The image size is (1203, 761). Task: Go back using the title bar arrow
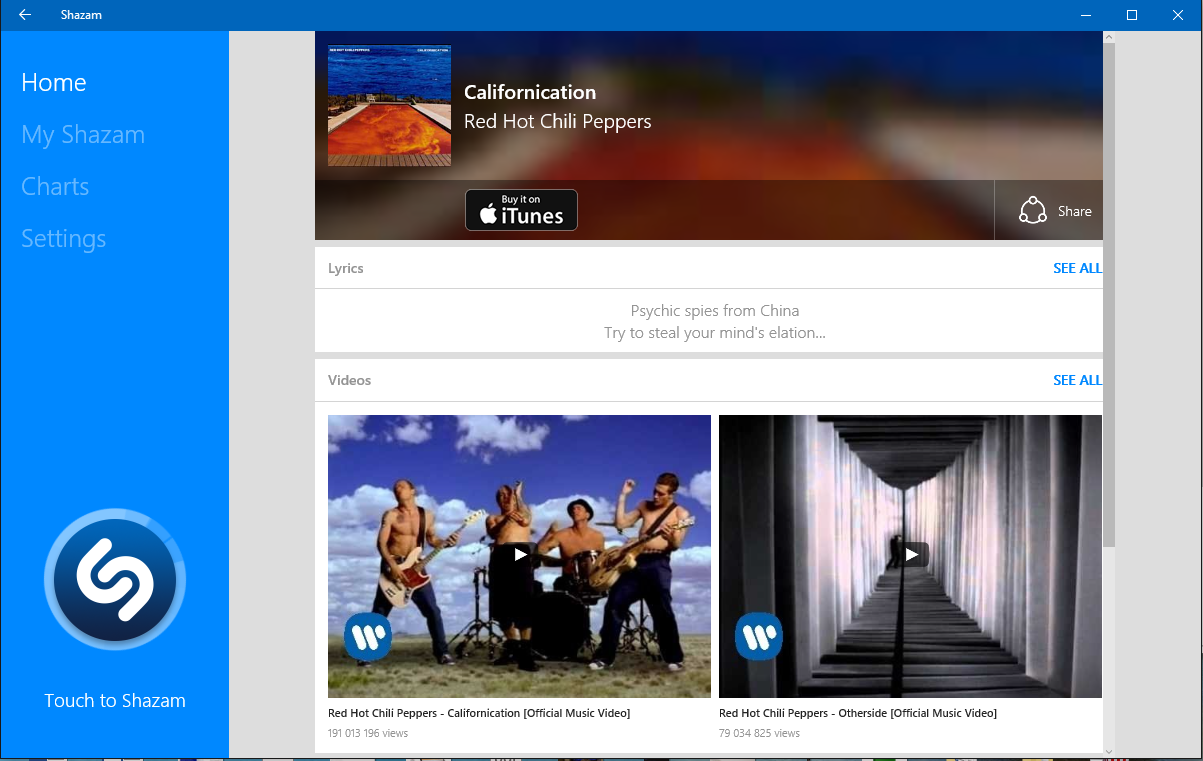pos(25,15)
